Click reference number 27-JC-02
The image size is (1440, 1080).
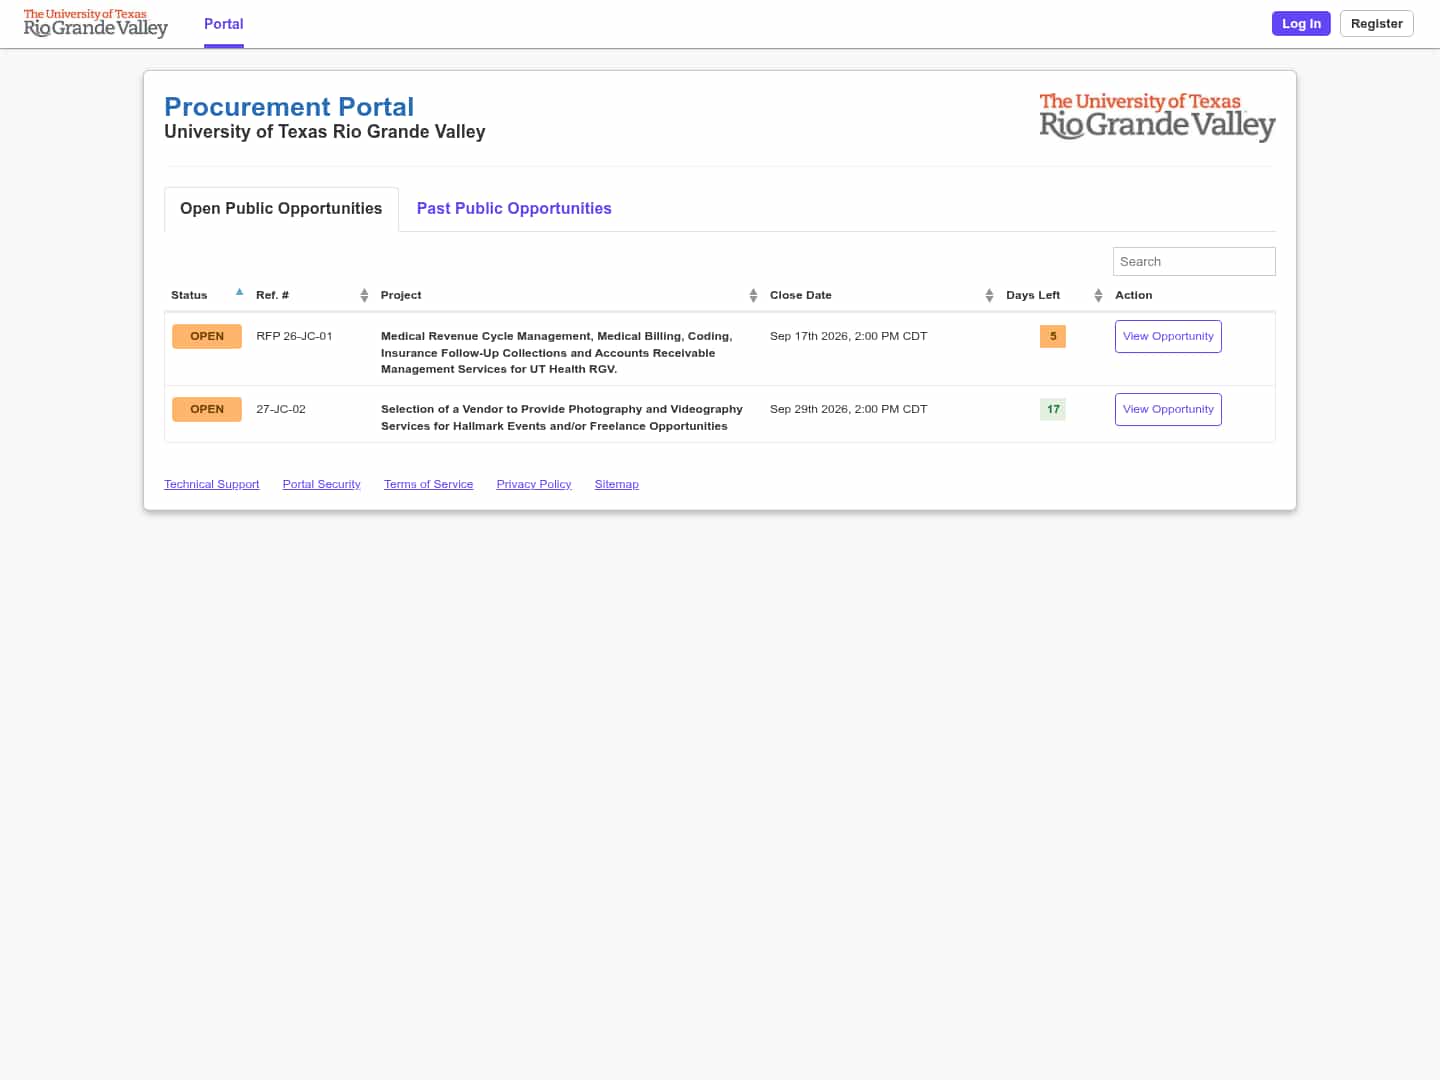tap(281, 409)
